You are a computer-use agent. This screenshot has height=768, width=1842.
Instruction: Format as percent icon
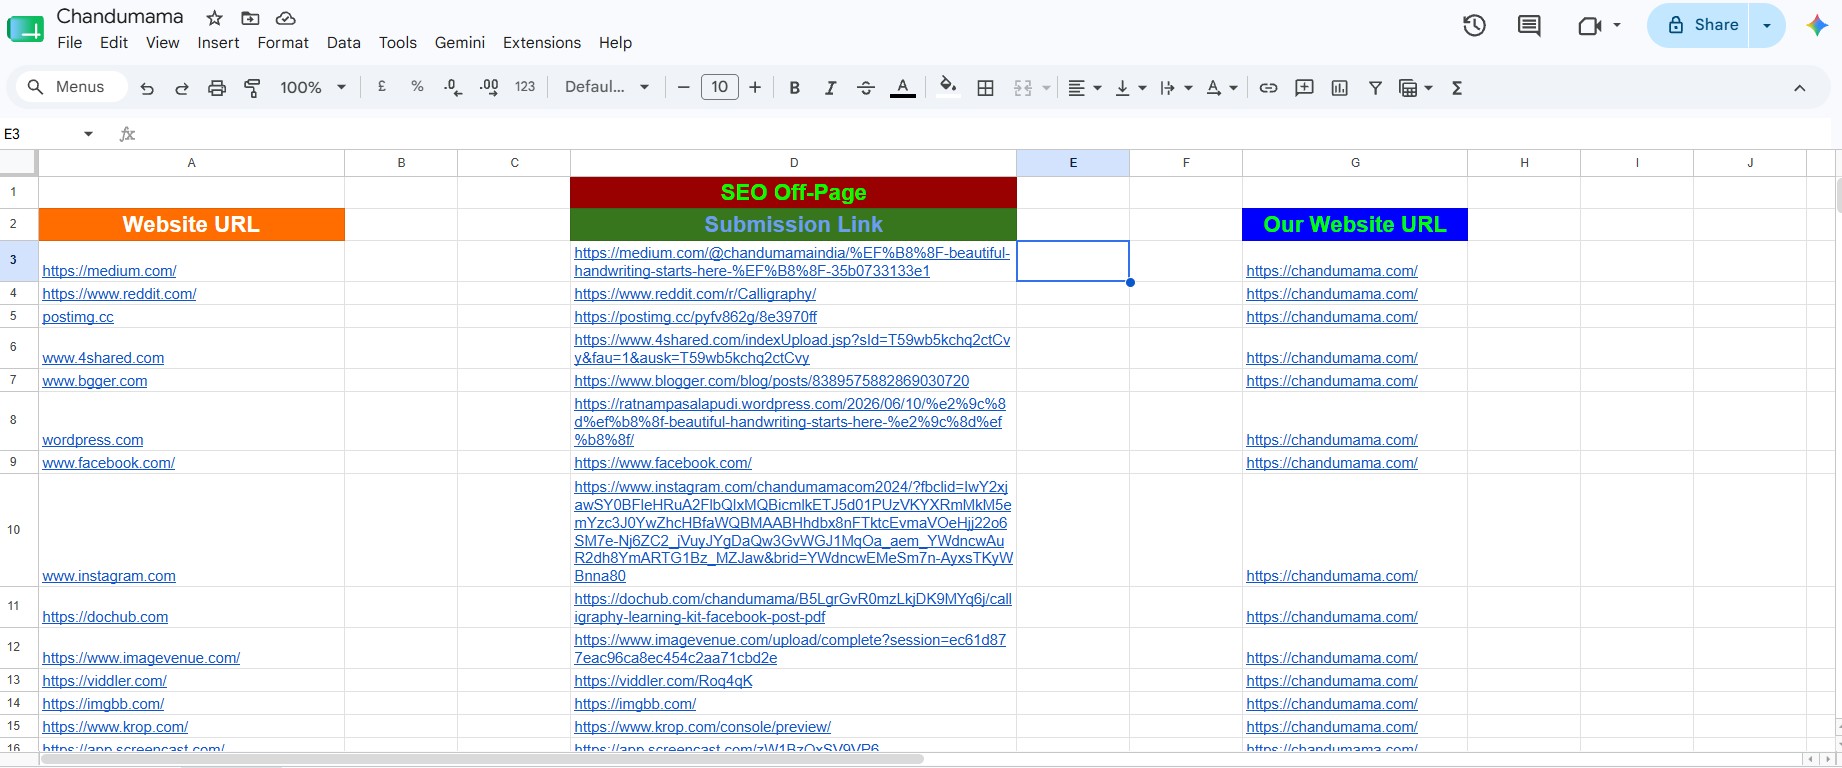click(x=417, y=87)
